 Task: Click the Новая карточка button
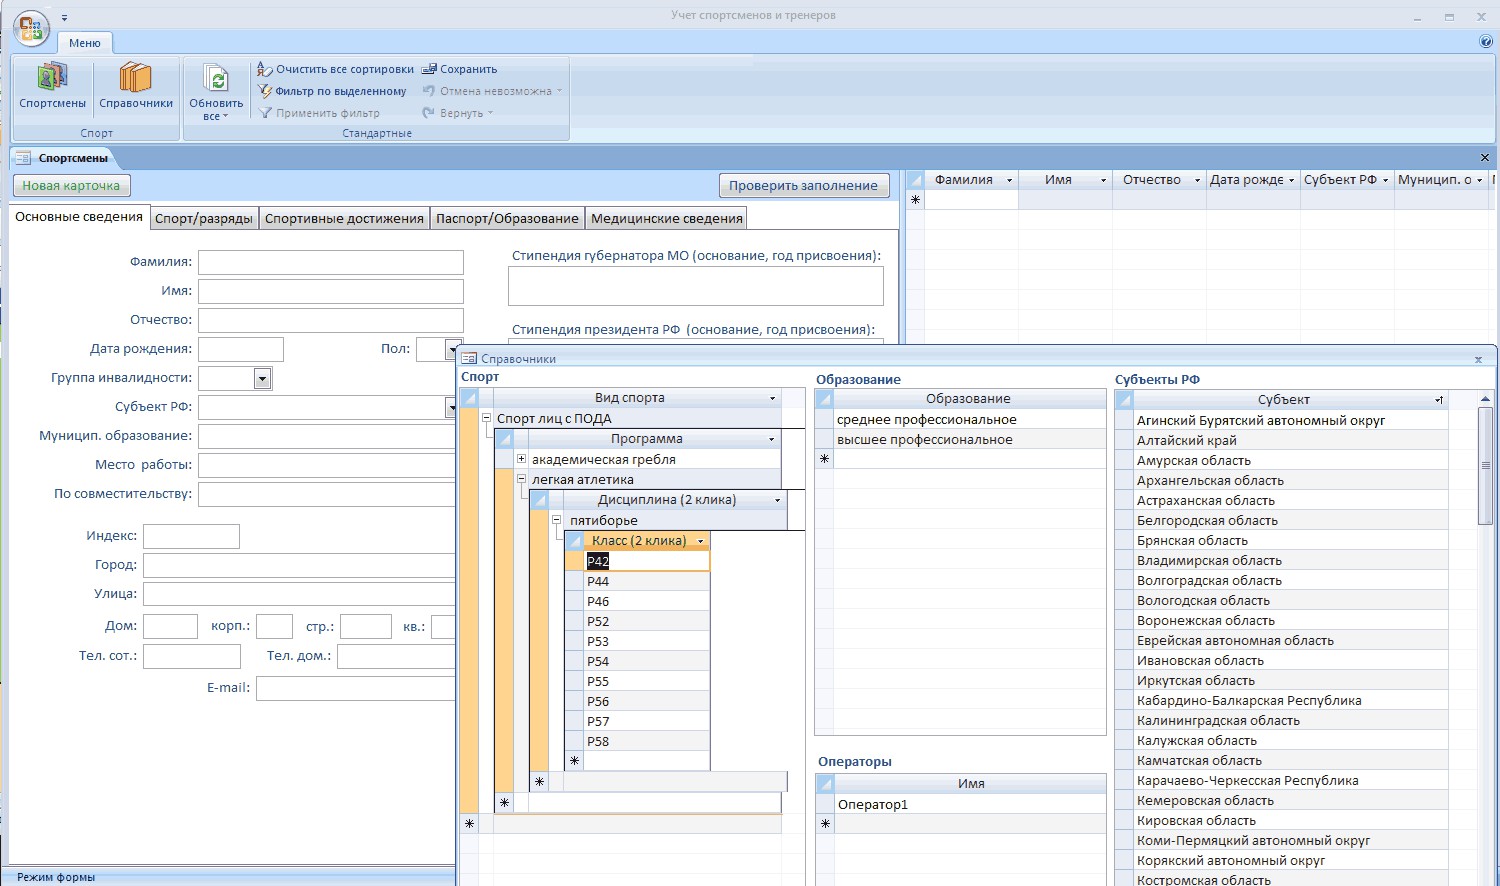click(x=71, y=185)
